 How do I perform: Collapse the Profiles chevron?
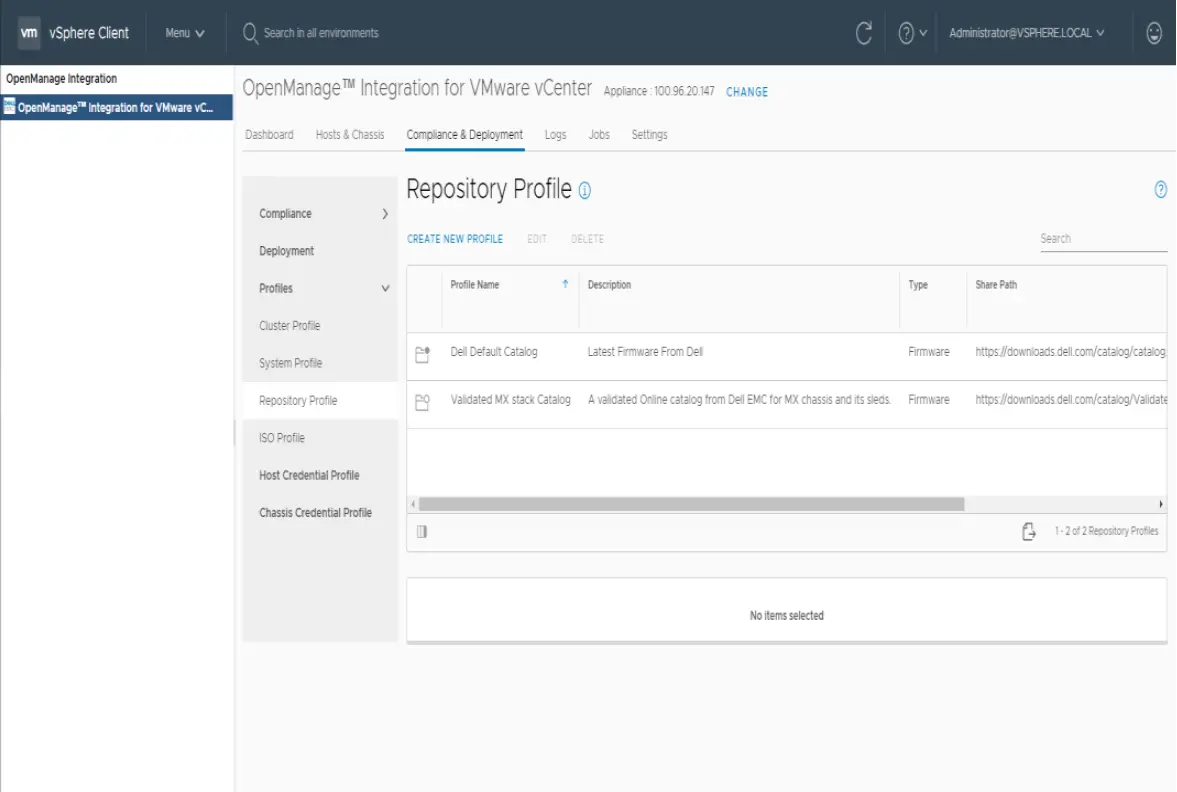(x=385, y=288)
